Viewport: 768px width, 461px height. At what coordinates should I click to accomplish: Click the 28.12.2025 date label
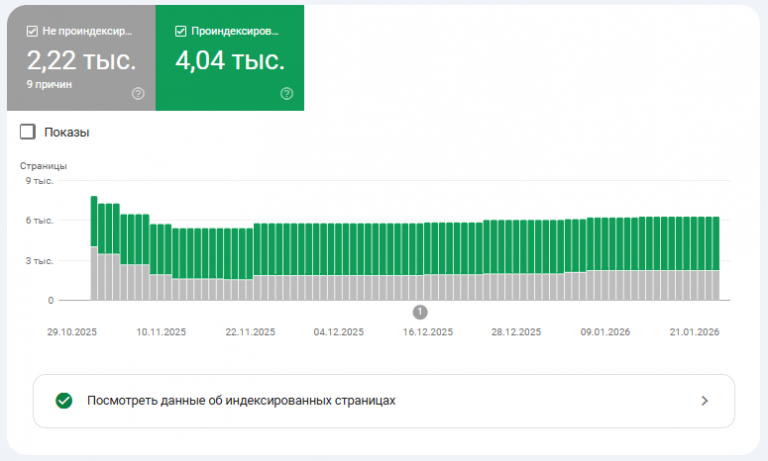[x=516, y=332]
